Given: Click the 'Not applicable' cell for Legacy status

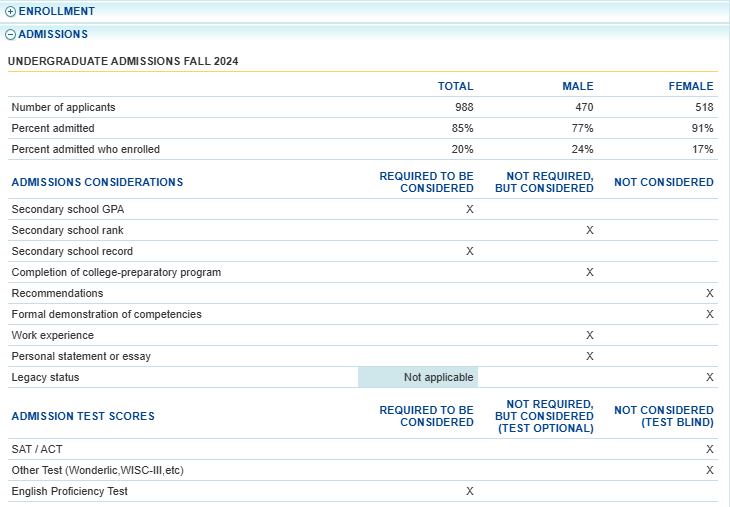Looking at the screenshot, I should (x=418, y=377).
